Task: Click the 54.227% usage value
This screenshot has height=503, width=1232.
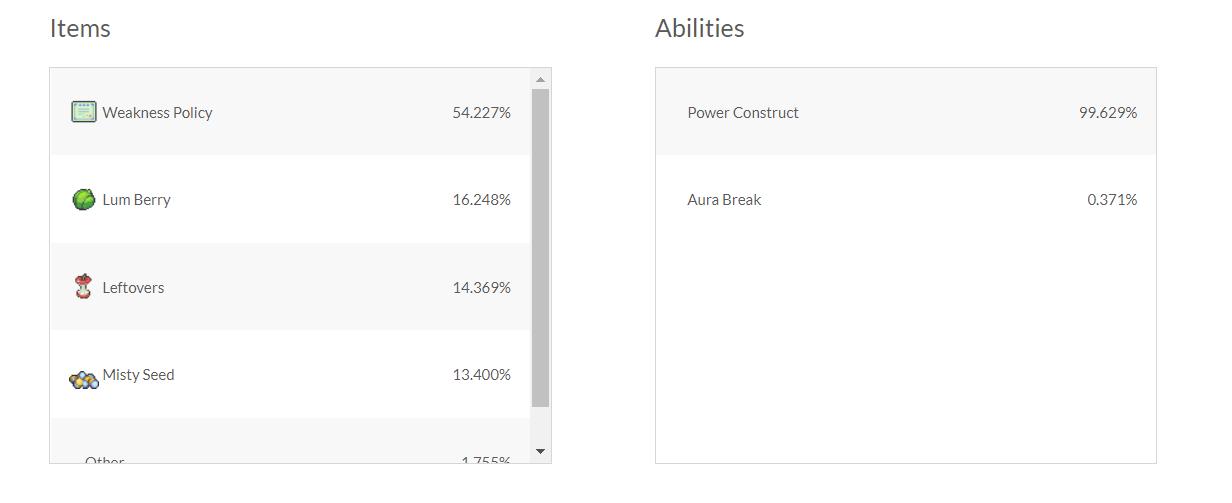Action: [x=481, y=113]
